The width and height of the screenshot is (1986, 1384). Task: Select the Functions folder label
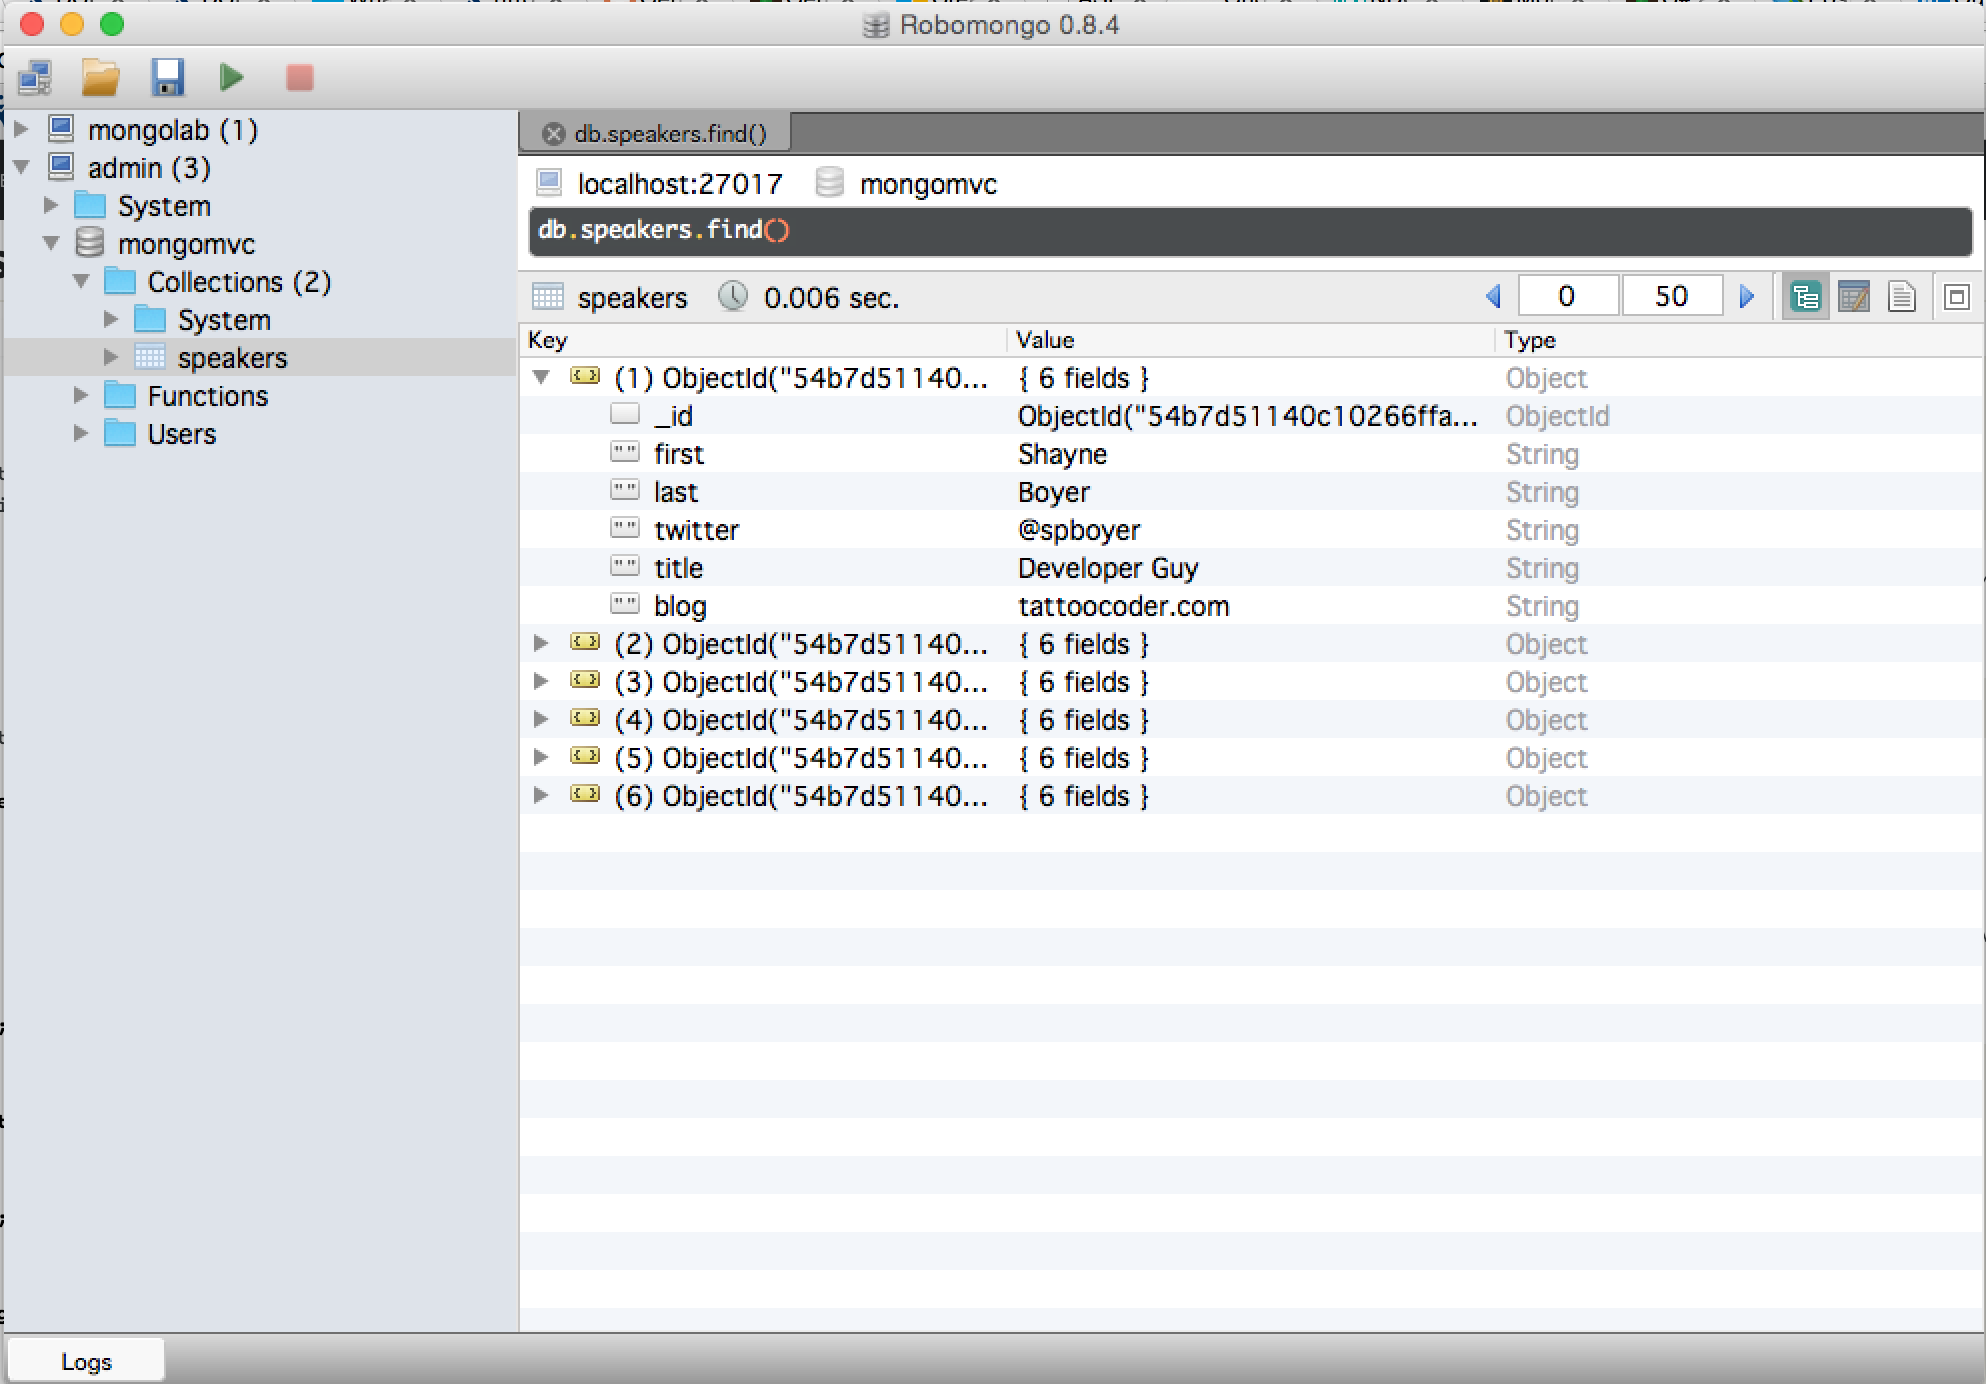coord(208,396)
